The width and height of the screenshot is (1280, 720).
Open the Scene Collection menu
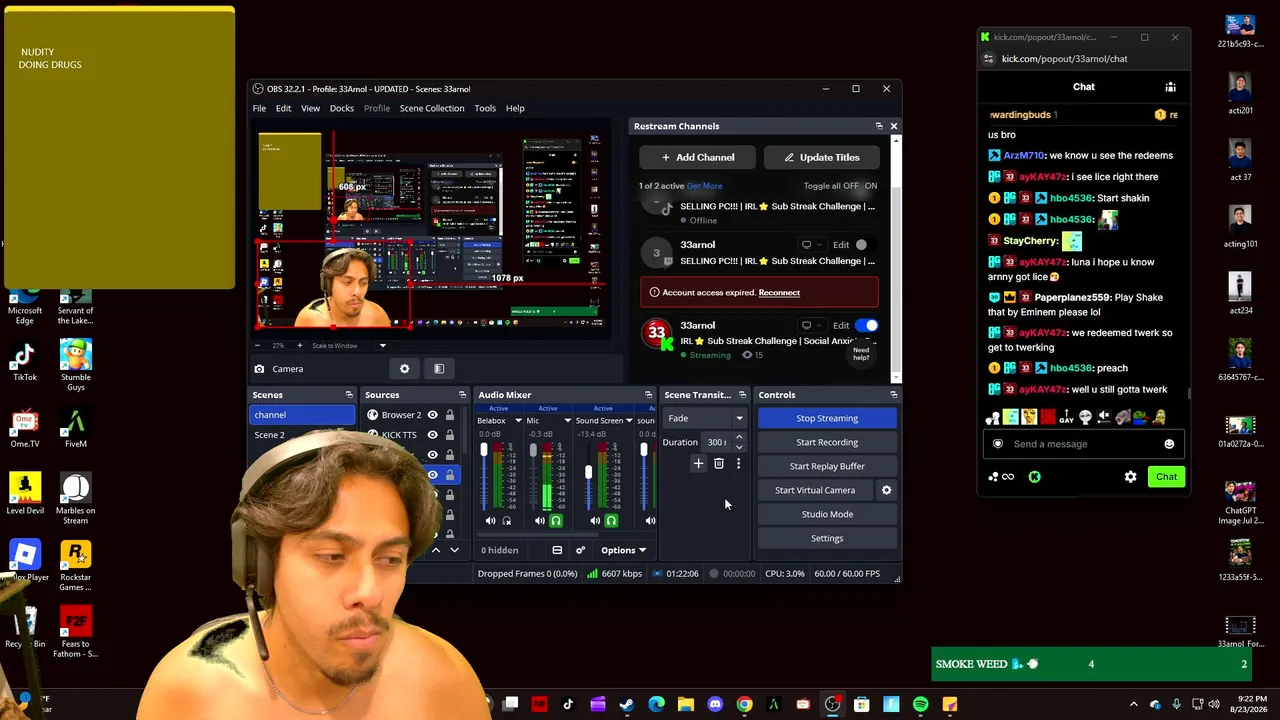pos(432,108)
